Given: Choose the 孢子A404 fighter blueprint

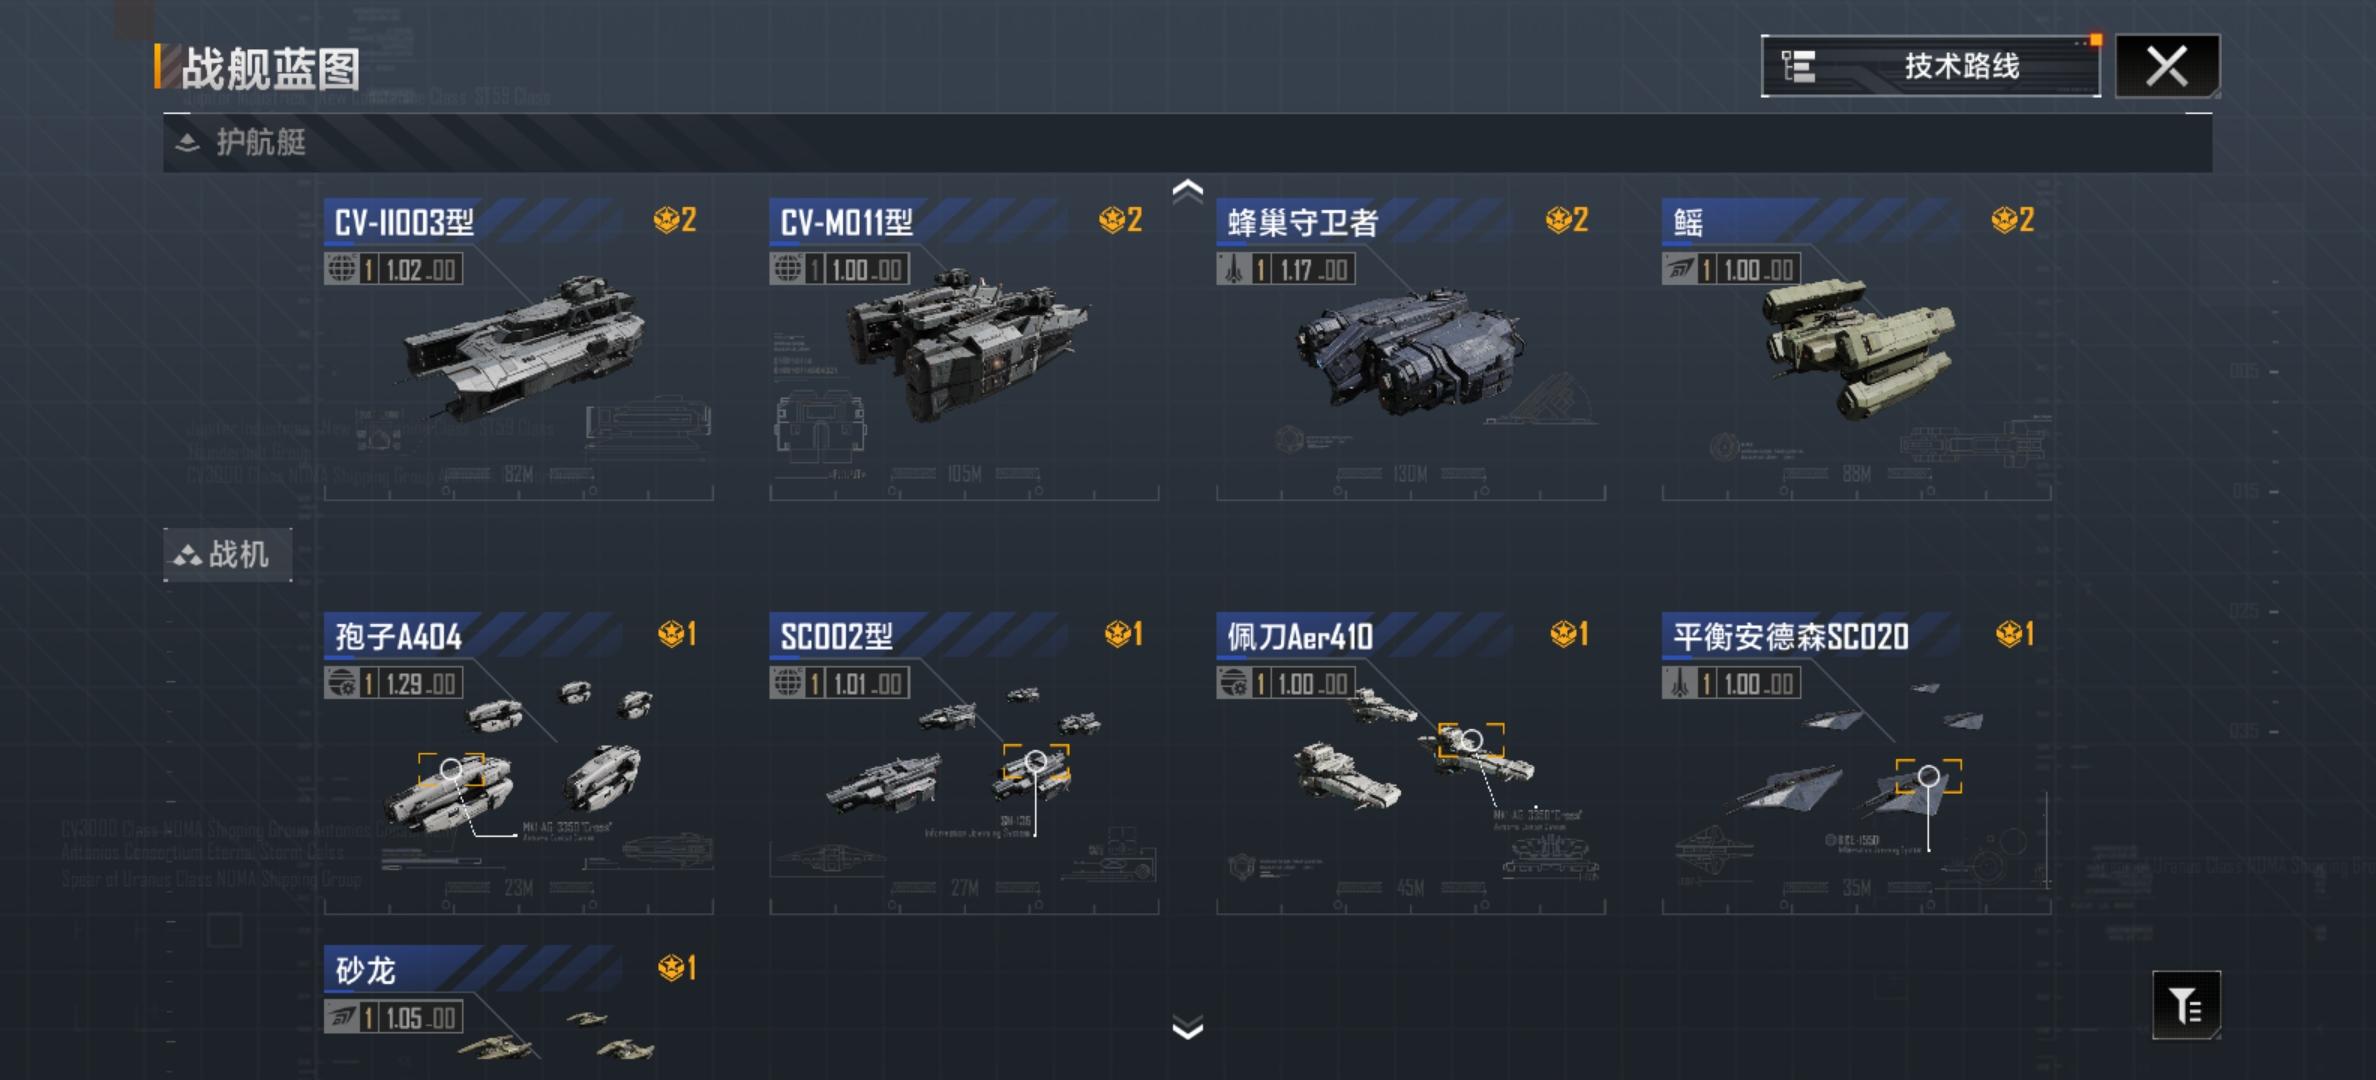Looking at the screenshot, I should pyautogui.click(x=518, y=763).
